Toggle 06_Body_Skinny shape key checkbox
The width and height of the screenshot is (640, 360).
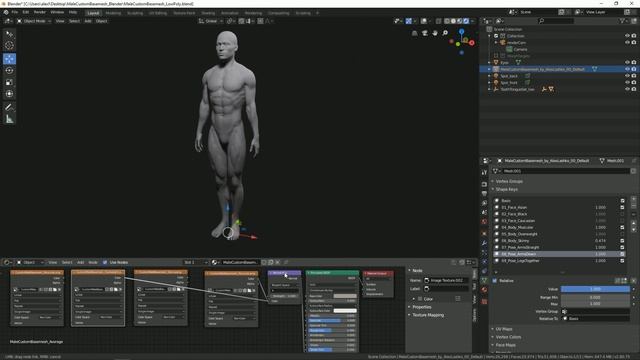[622, 241]
